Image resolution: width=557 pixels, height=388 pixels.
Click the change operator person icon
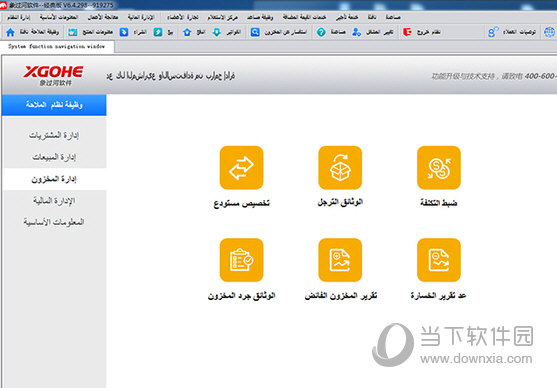pyautogui.click(x=356, y=32)
